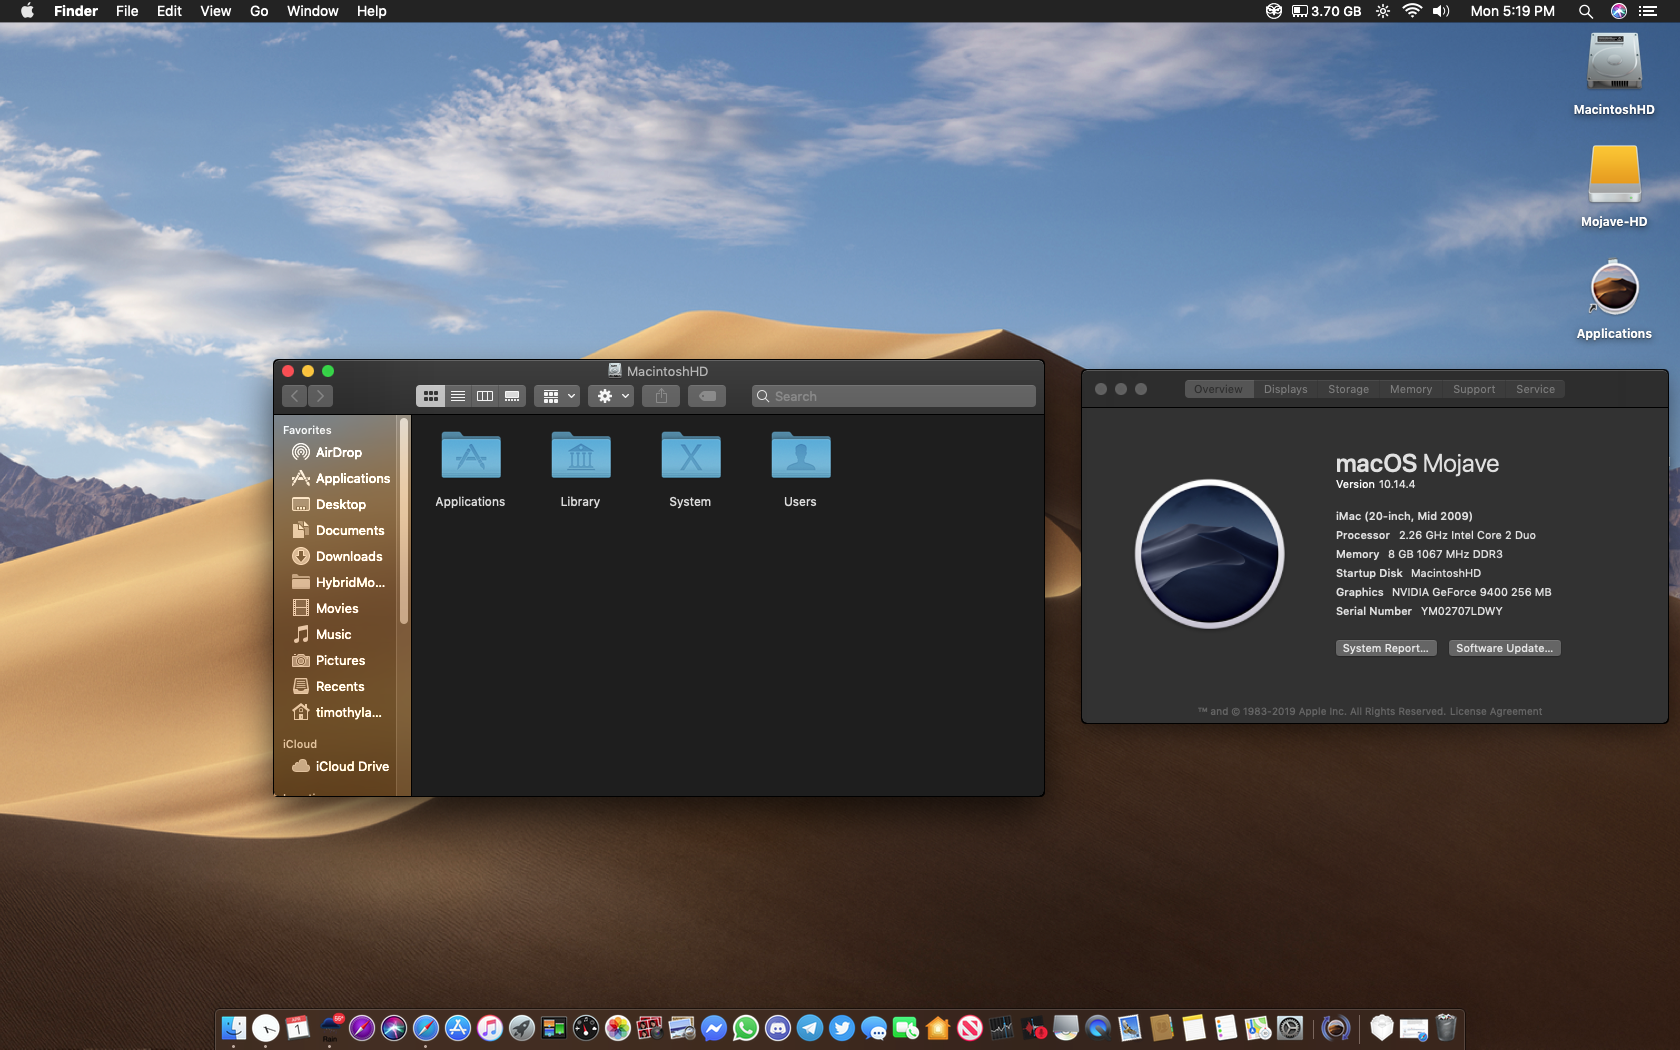The width and height of the screenshot is (1680, 1050).
Task: Open the License Agreement link
Action: [x=1495, y=712]
